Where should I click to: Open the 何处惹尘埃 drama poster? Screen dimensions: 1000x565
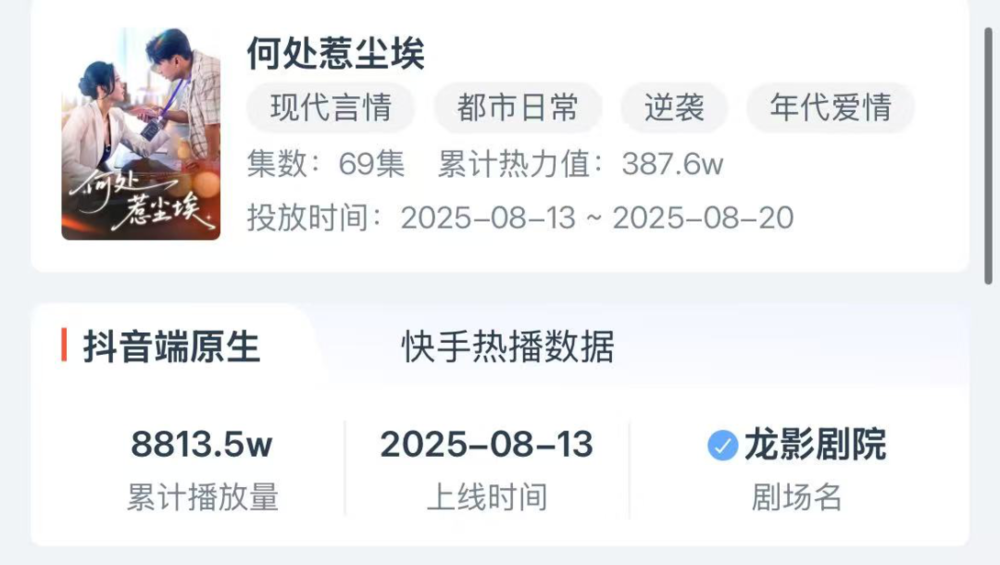tap(141, 134)
